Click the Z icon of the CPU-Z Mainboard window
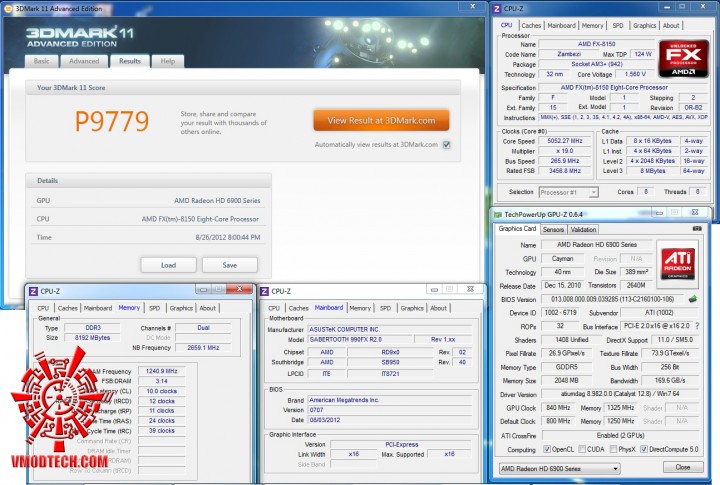The image size is (720, 485). tap(264, 291)
